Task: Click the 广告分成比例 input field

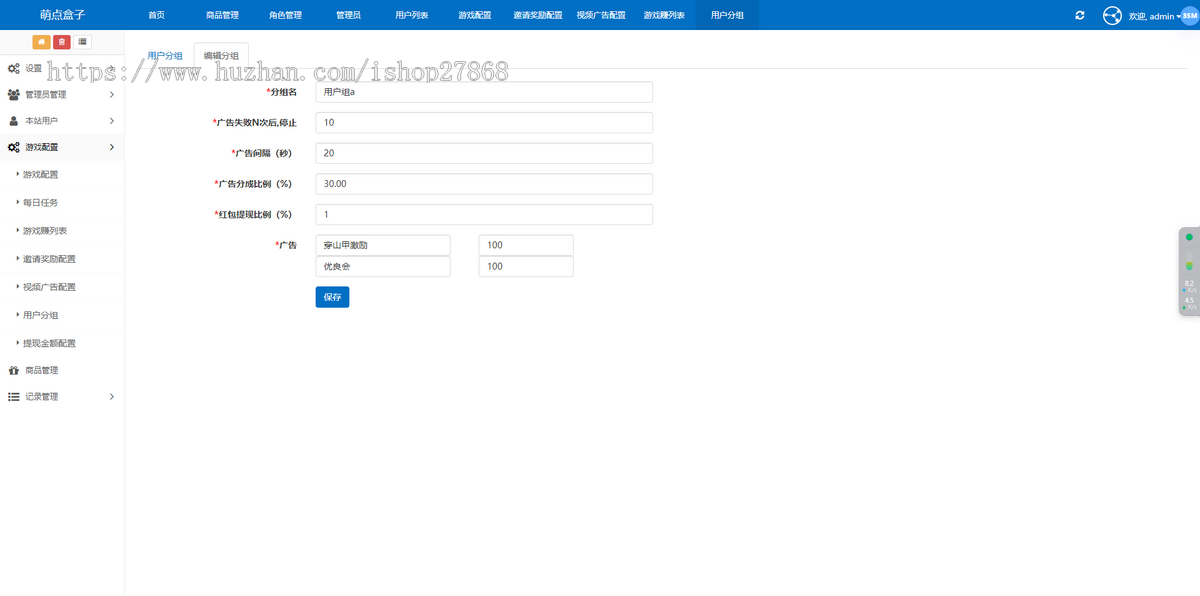Action: point(484,184)
